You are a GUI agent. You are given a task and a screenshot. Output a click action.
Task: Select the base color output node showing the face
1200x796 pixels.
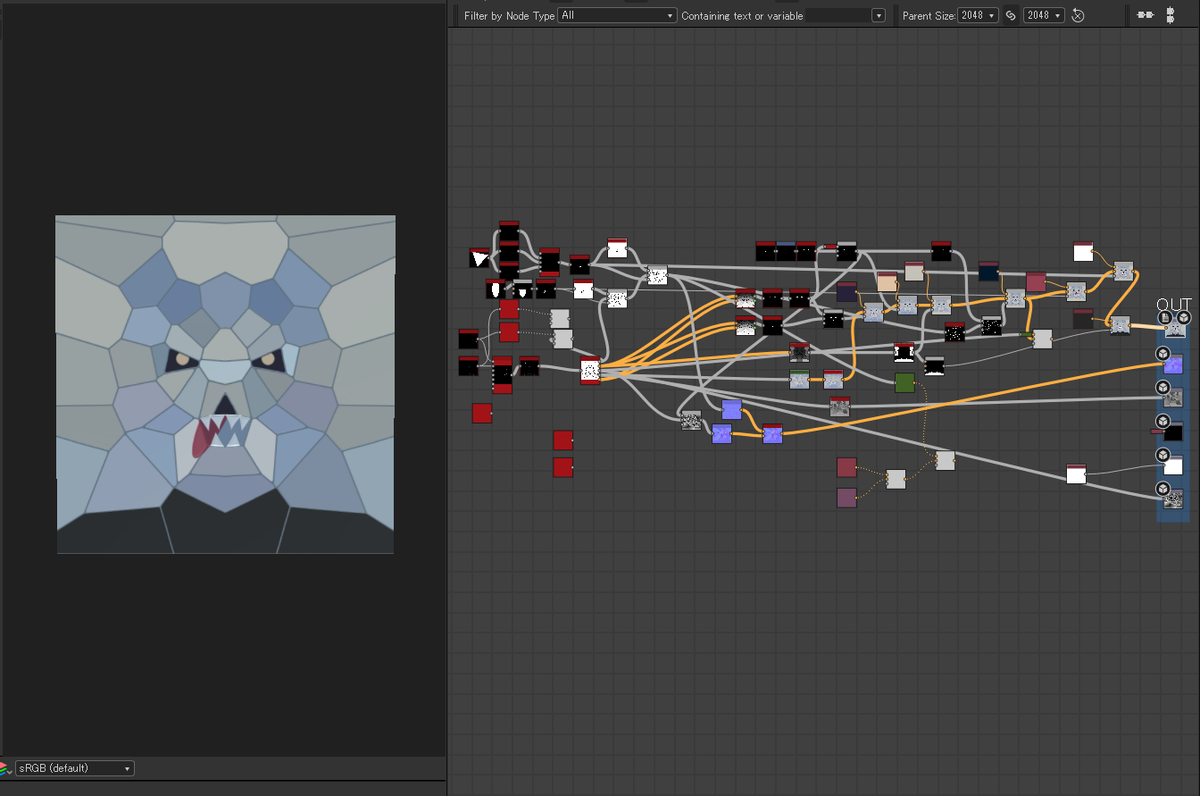point(1174,329)
